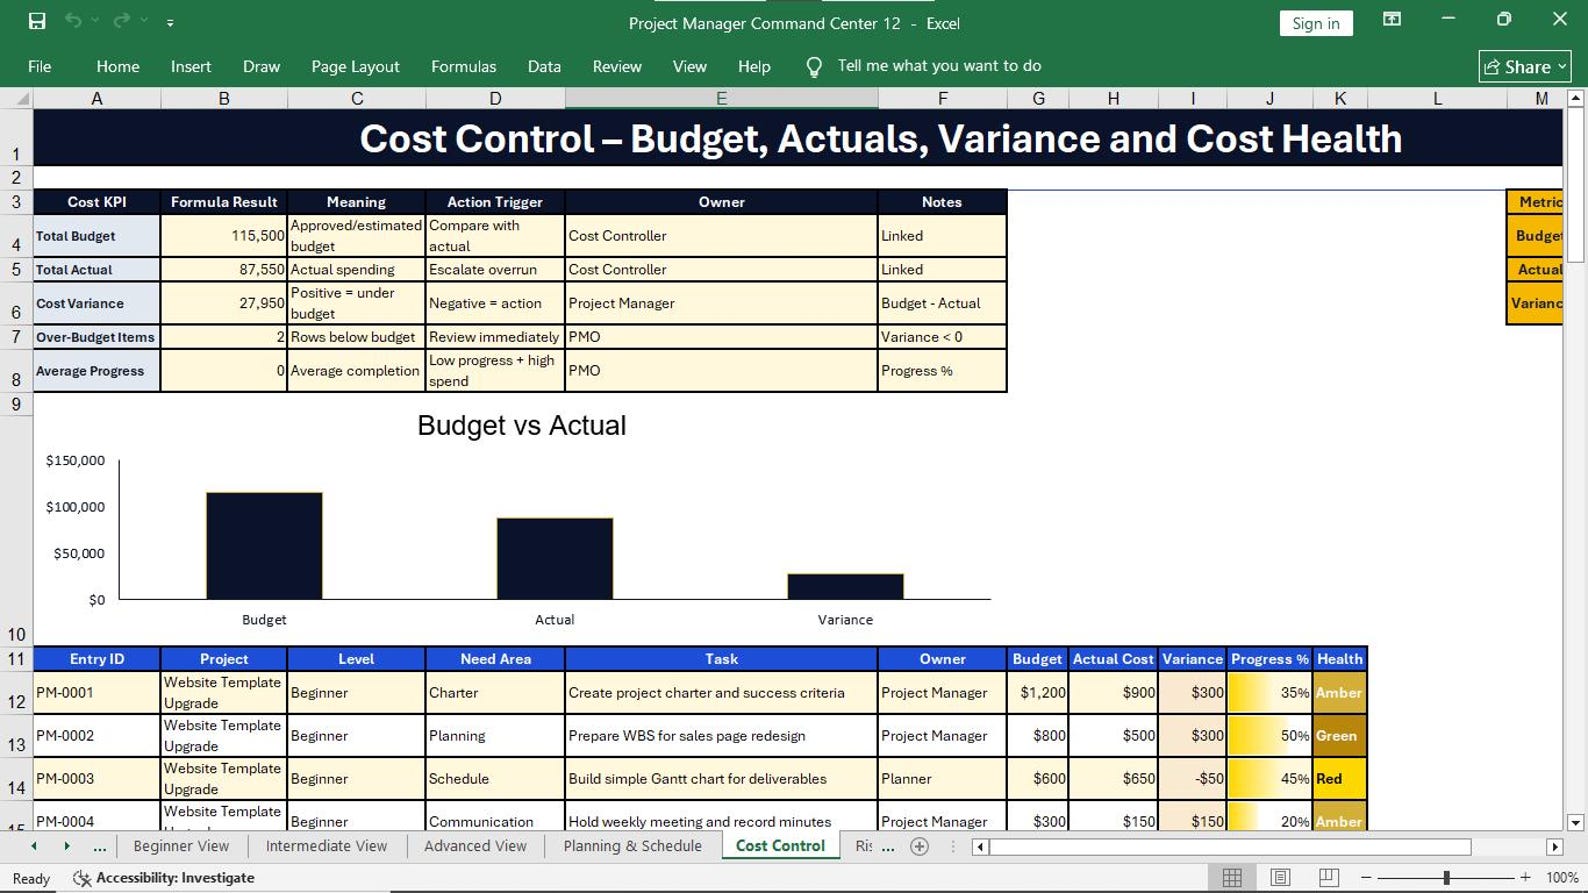Click the Save icon in title bar
The image size is (1588, 893).
pyautogui.click(x=37, y=21)
